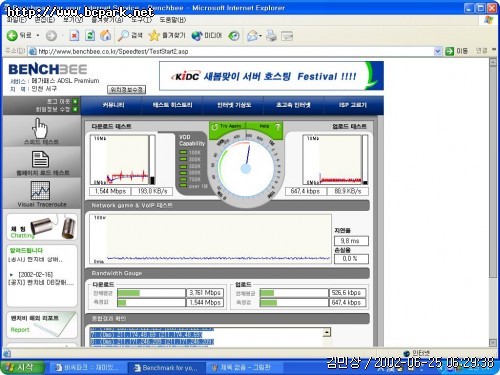Click the page icon in the address bar
The height and width of the screenshot is (375, 500).
click(33, 51)
